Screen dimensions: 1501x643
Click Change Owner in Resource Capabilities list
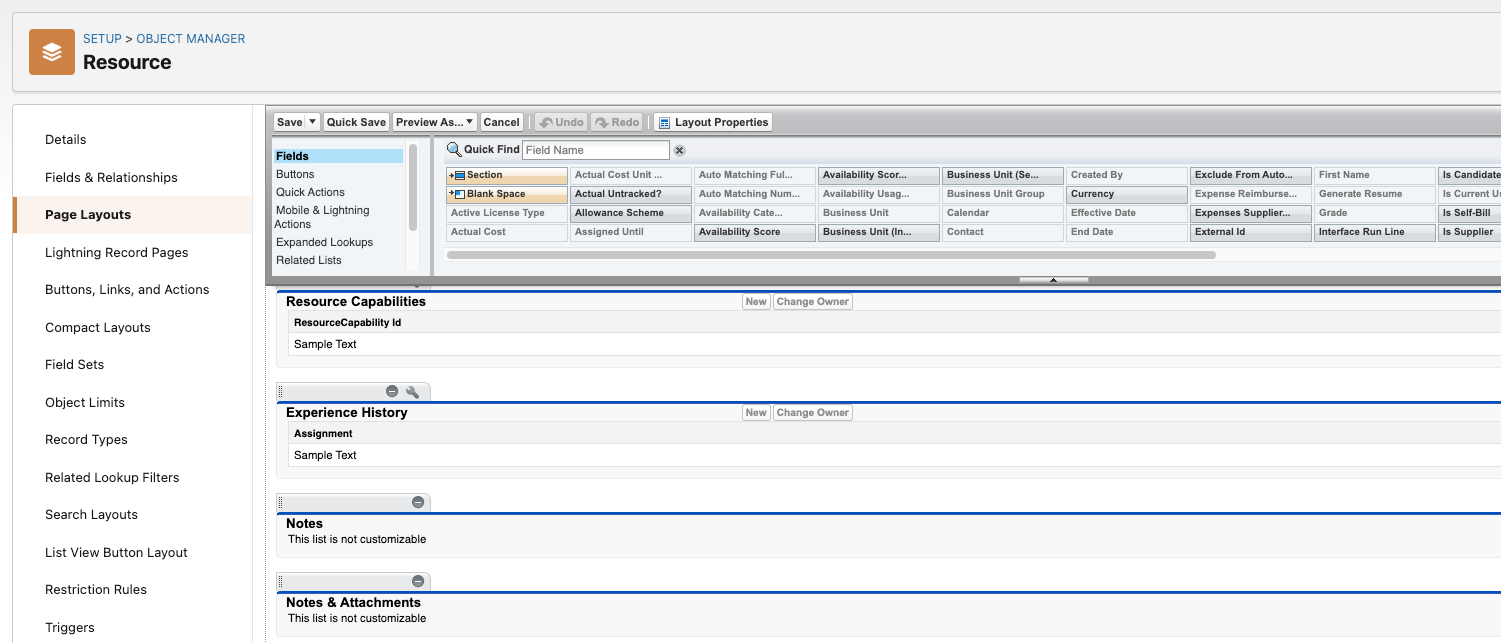click(812, 301)
